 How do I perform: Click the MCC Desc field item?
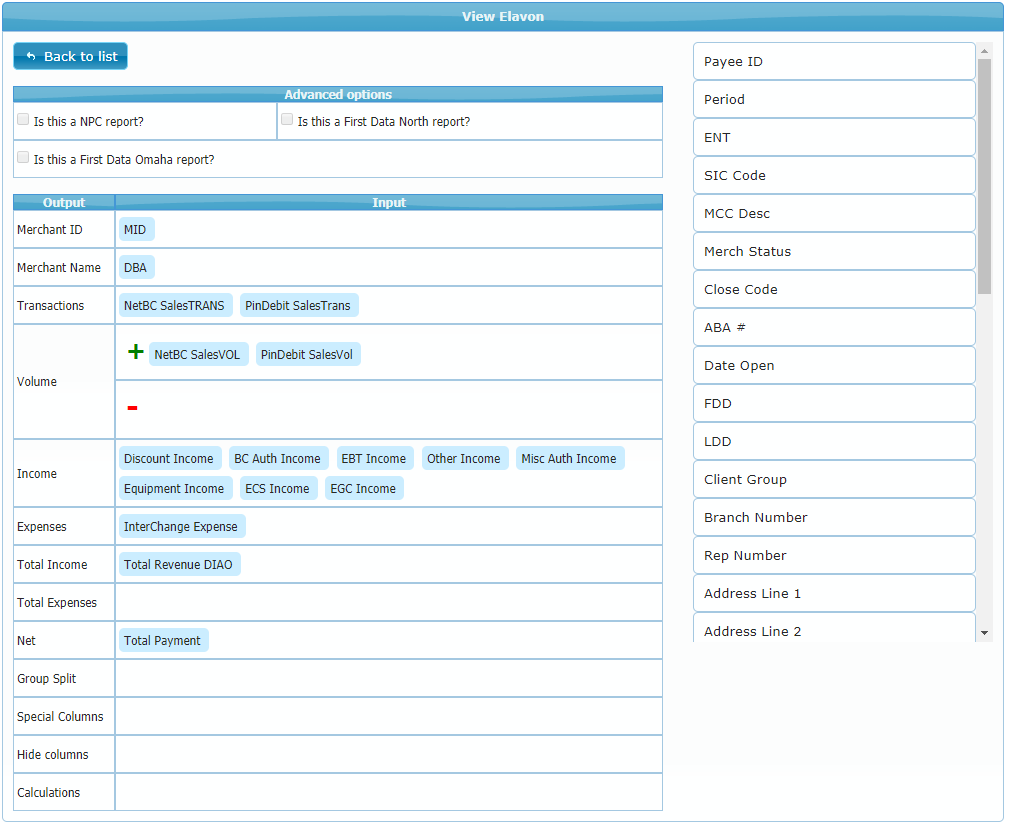pos(834,214)
